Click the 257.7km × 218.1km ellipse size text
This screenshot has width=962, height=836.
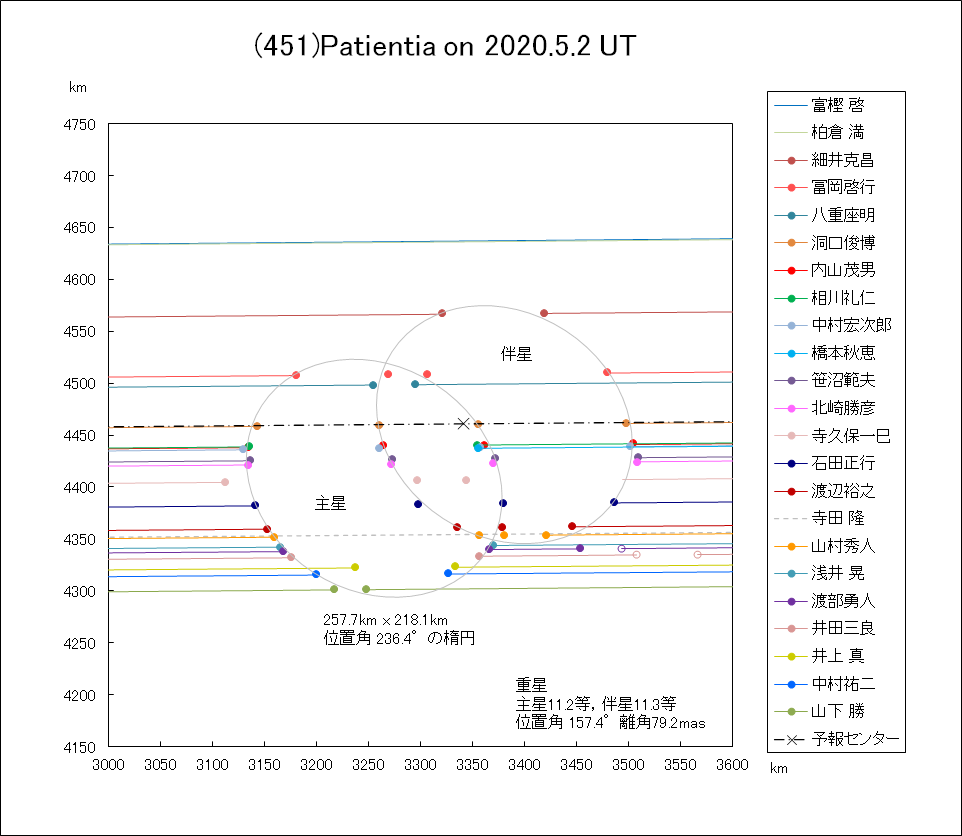coord(385,620)
